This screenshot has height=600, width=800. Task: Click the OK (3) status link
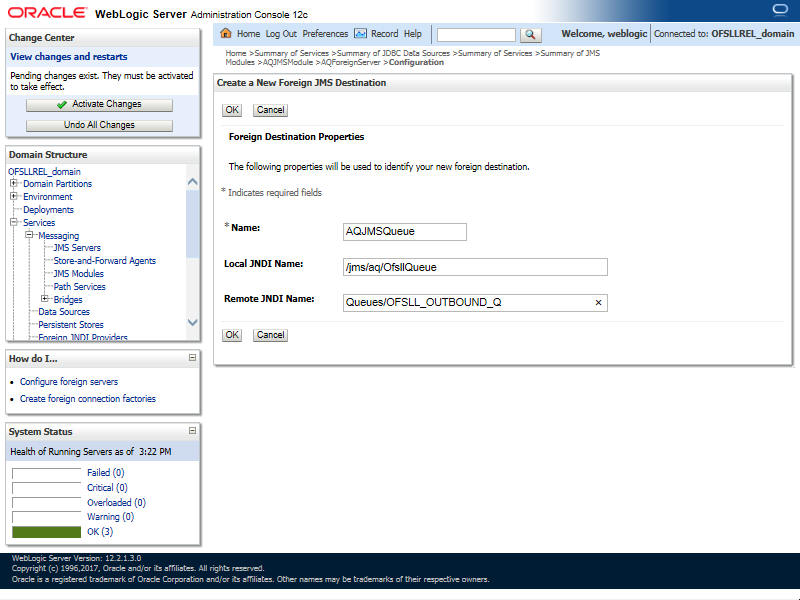click(100, 532)
